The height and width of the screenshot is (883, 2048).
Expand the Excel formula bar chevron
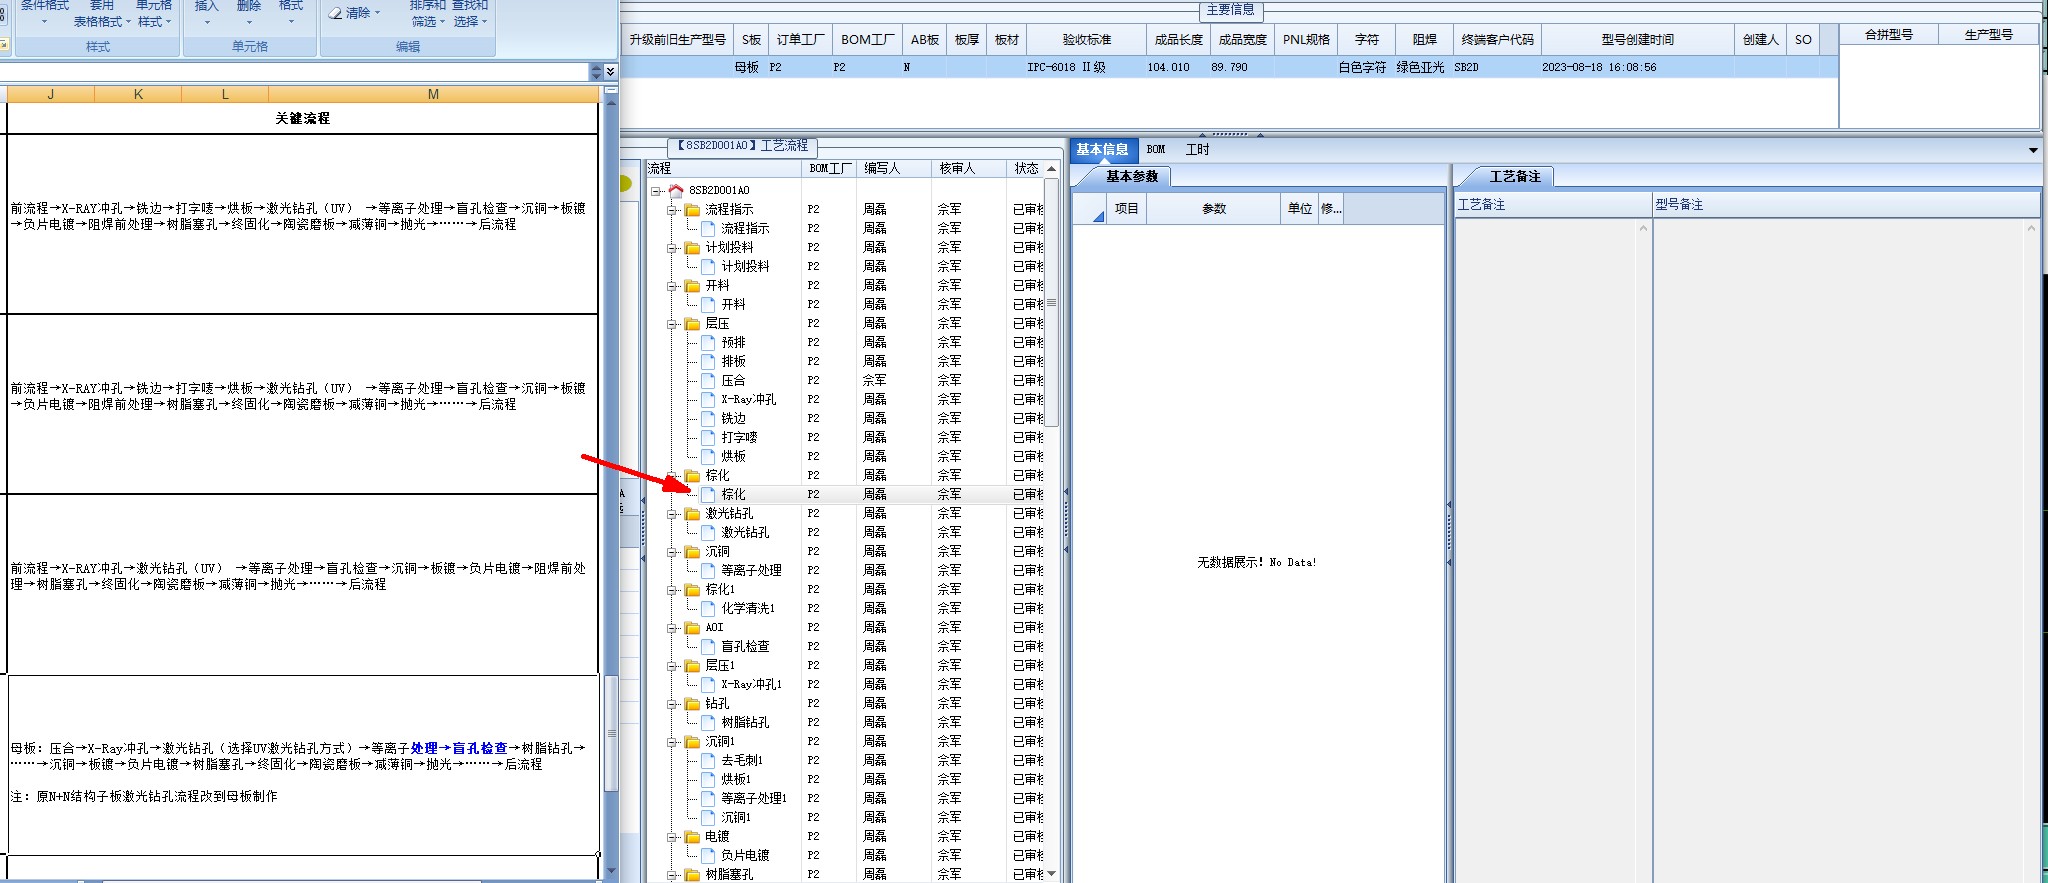click(610, 72)
